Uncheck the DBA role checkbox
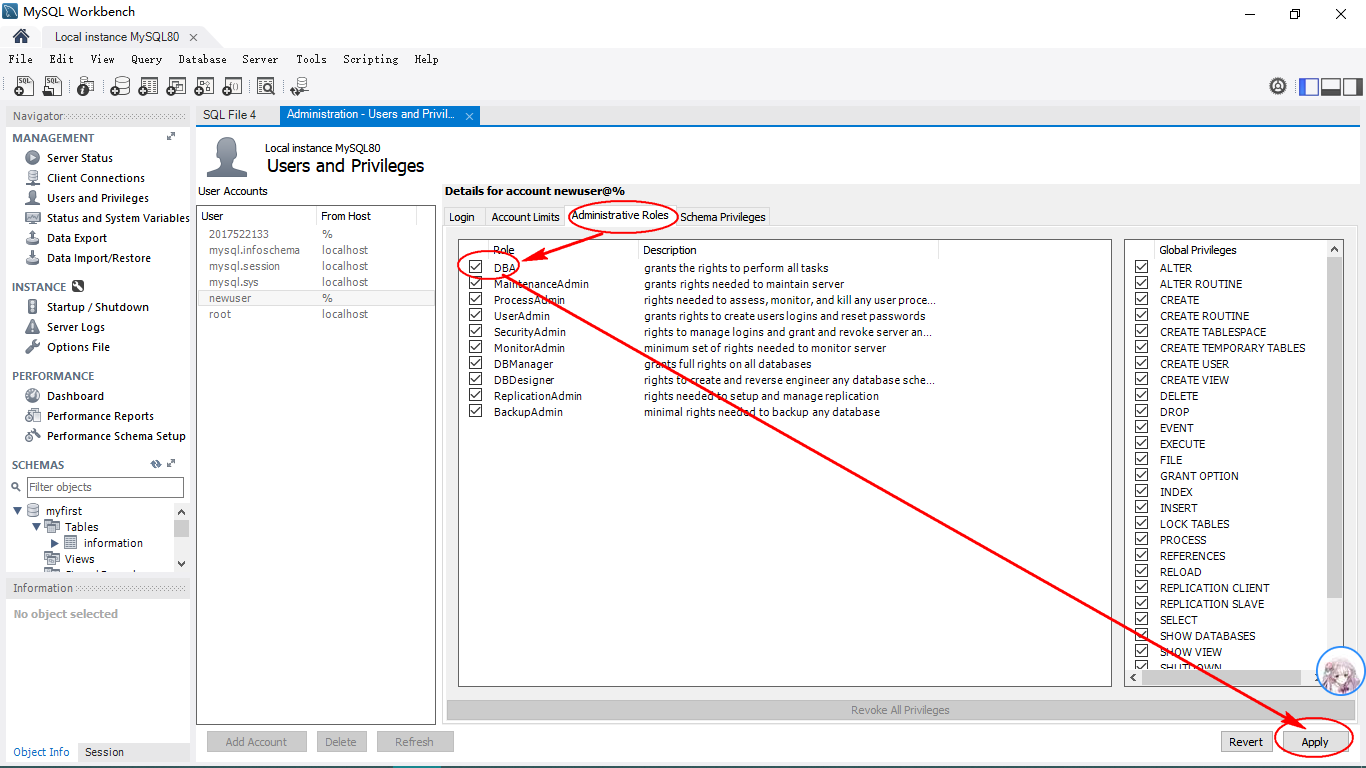The width and height of the screenshot is (1366, 768). pyautogui.click(x=476, y=268)
